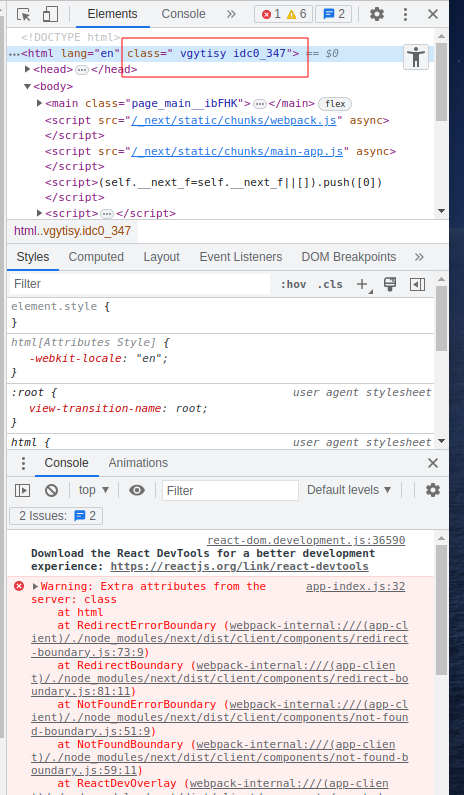
Task: Show more Styles sidebar tabs chevron
Action: coord(419,257)
